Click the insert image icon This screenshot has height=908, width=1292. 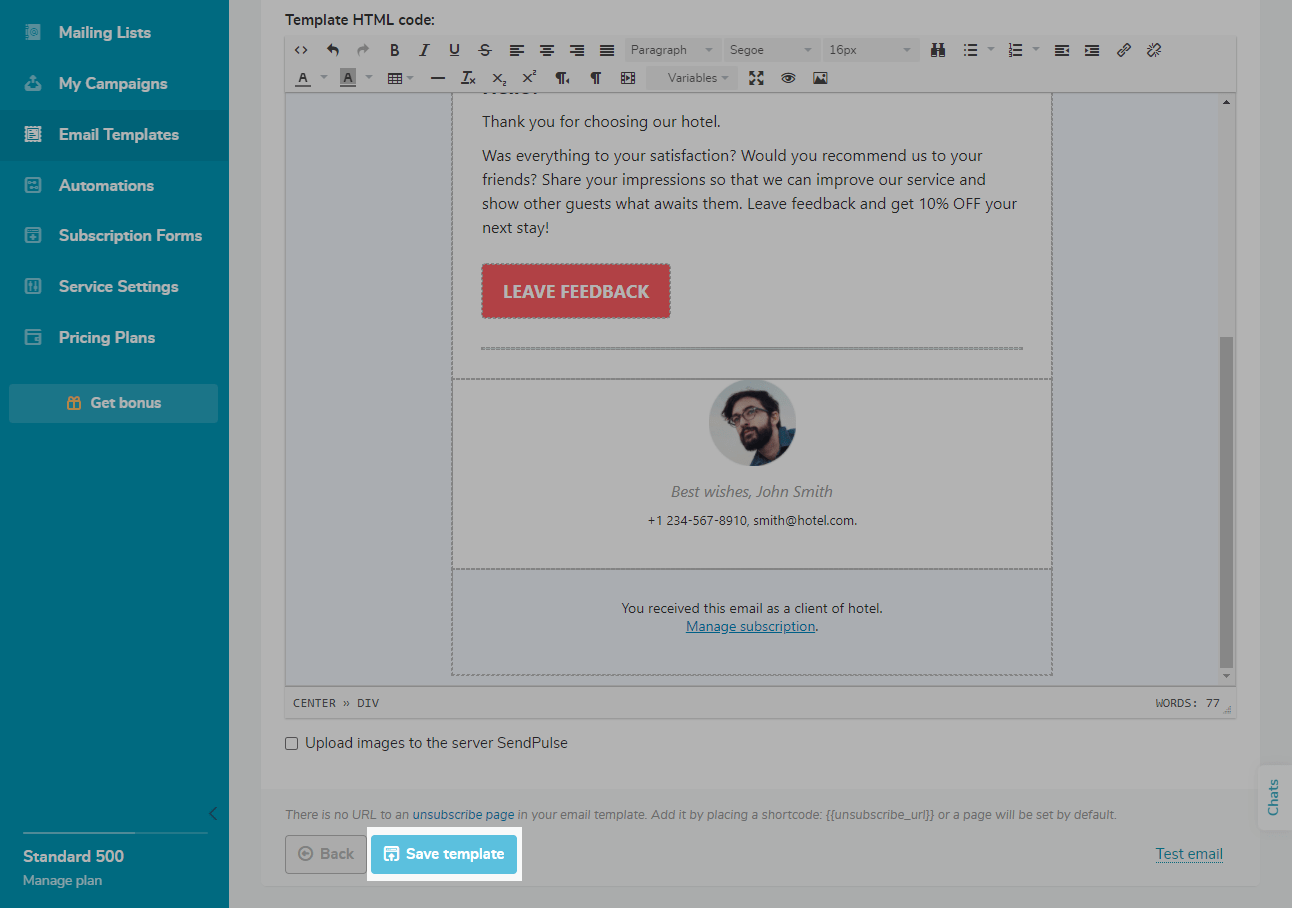(820, 78)
